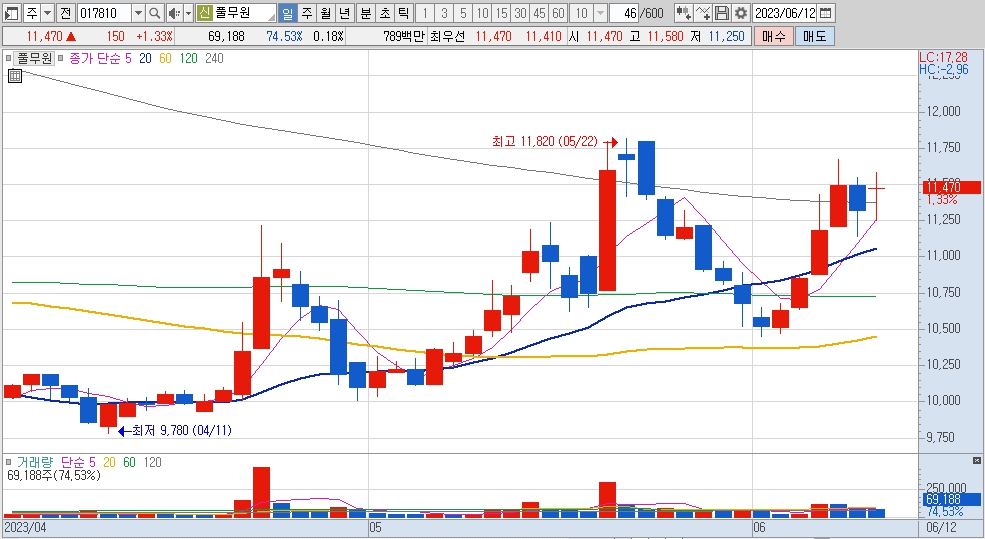Click the volume value 69,188 in info bar

tap(226, 36)
